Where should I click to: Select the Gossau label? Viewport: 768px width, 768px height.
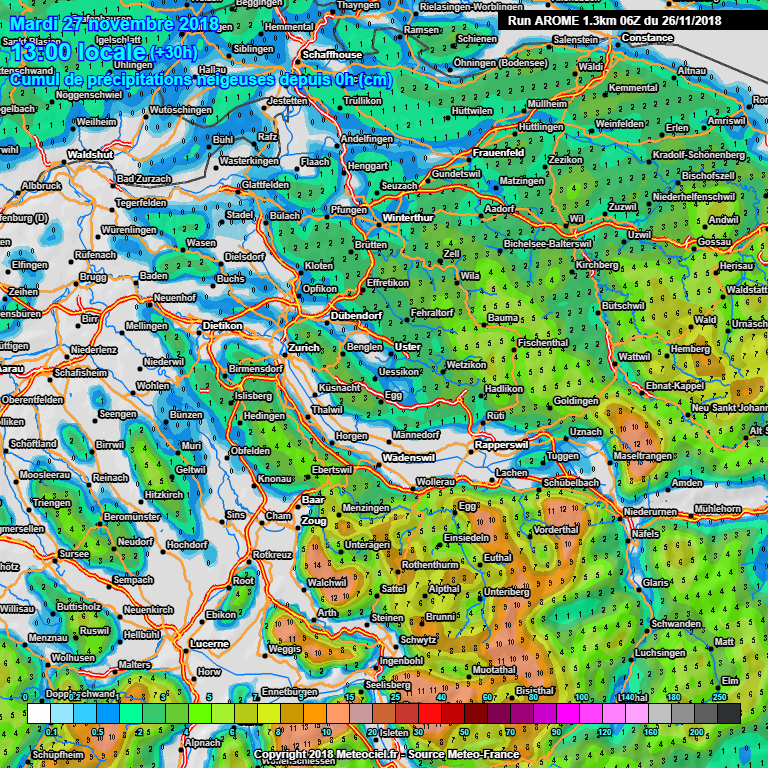[x=714, y=242]
